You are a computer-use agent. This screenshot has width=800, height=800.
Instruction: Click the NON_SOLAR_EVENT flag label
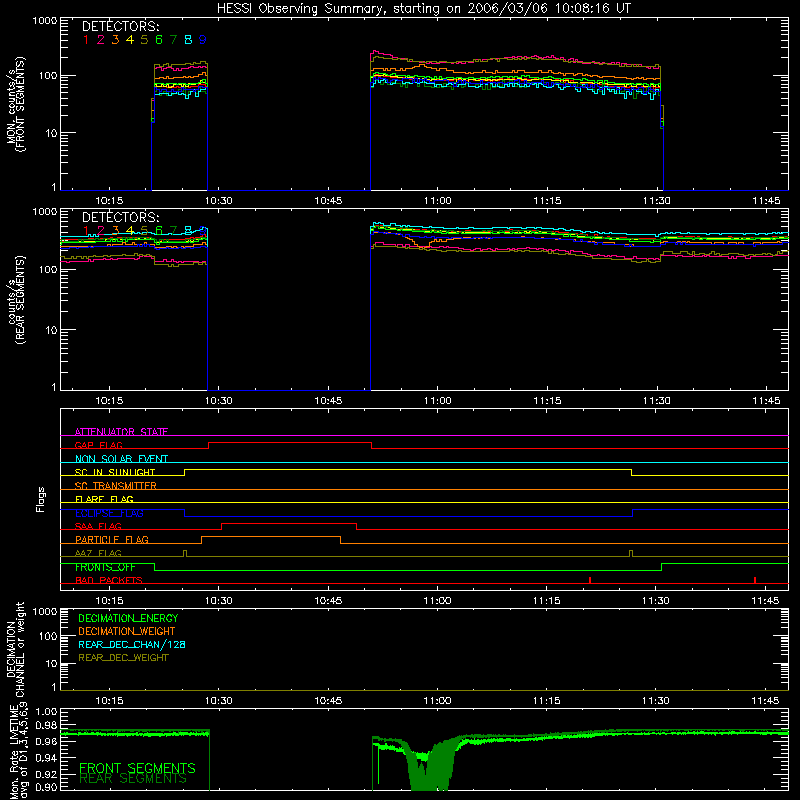121,459
